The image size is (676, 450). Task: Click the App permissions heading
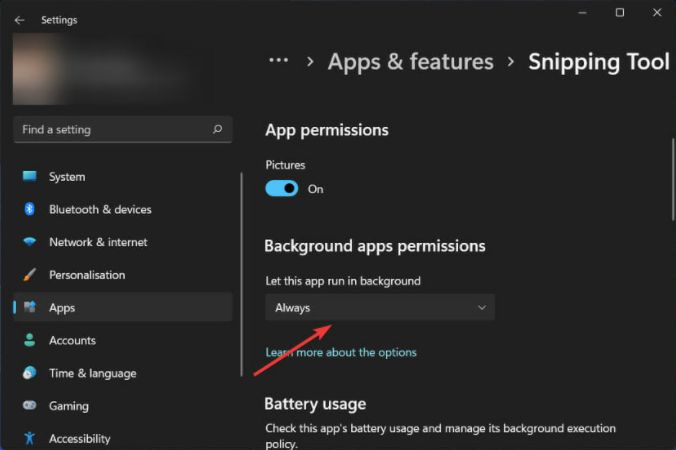(x=327, y=130)
